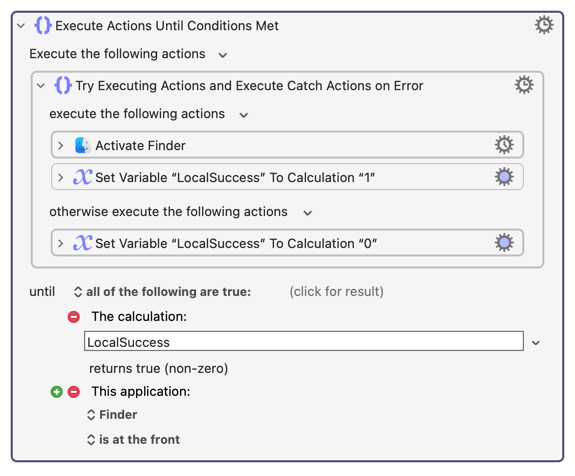Remove the This application condition with red minus
The image size is (575, 476).
point(74,392)
